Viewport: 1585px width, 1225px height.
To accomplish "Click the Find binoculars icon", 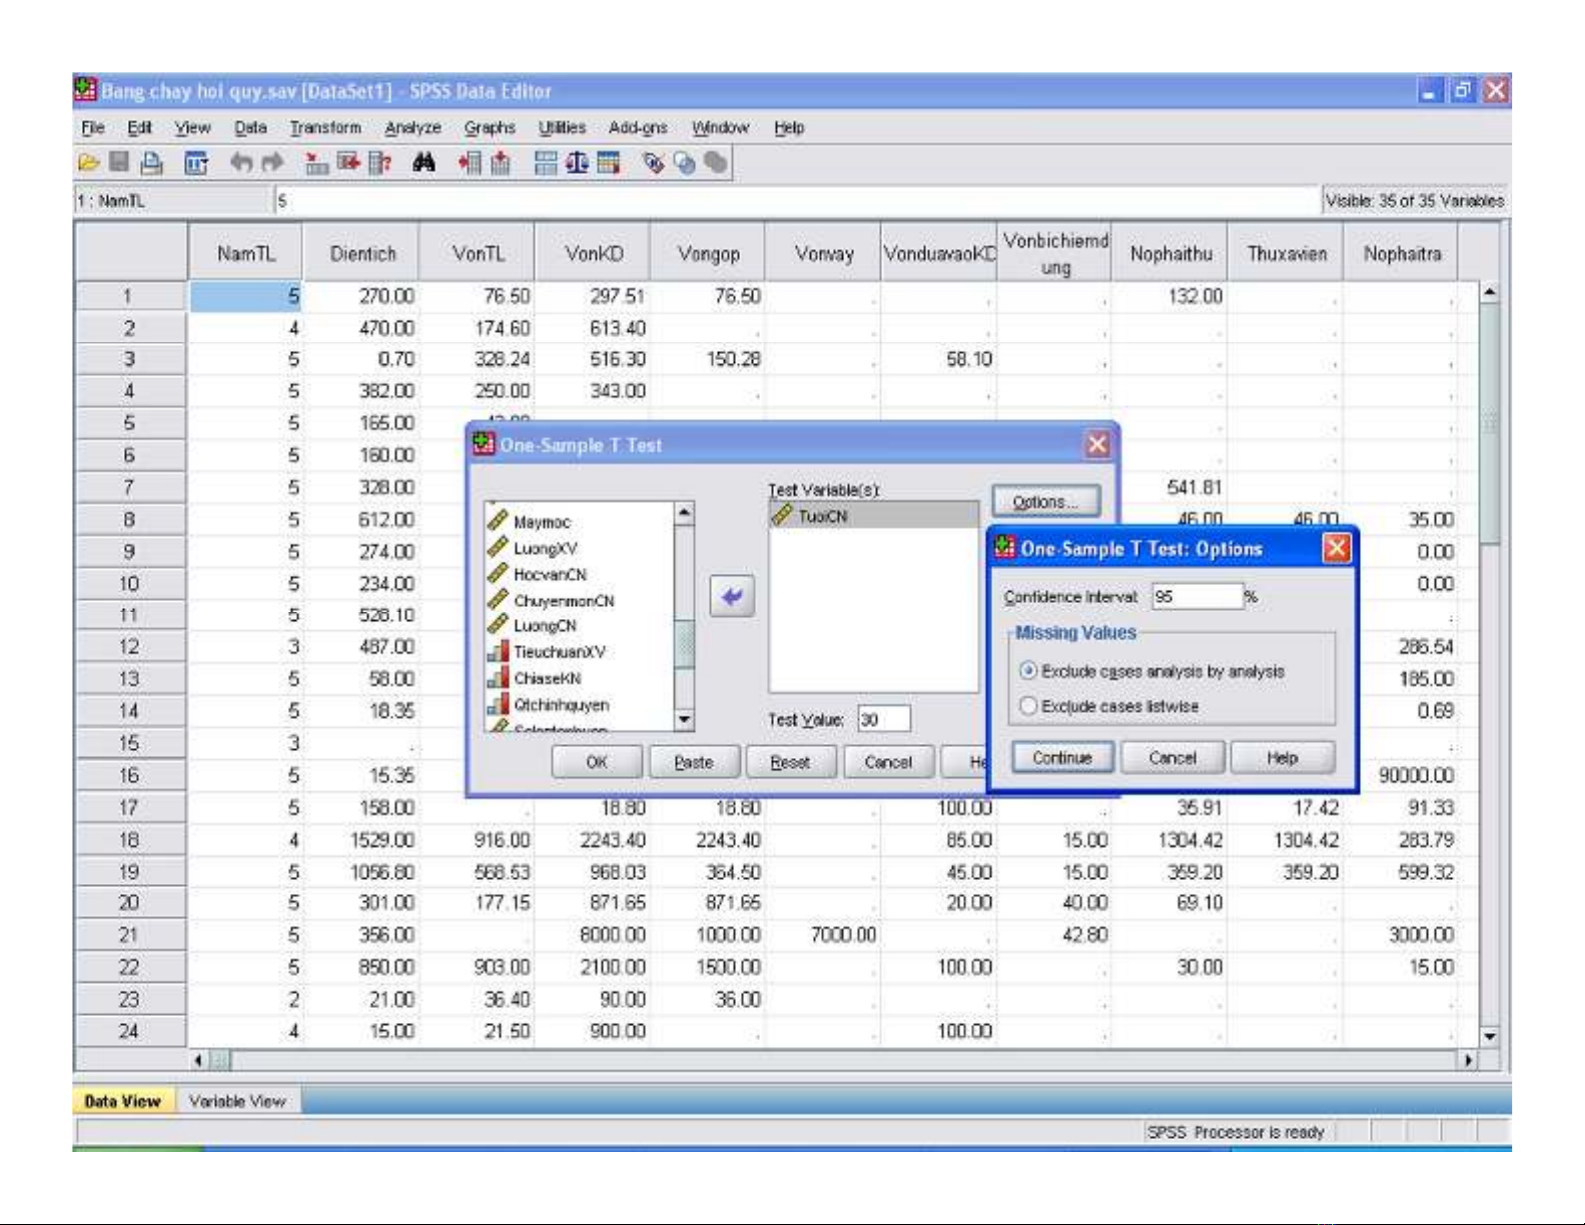I will coord(424,163).
